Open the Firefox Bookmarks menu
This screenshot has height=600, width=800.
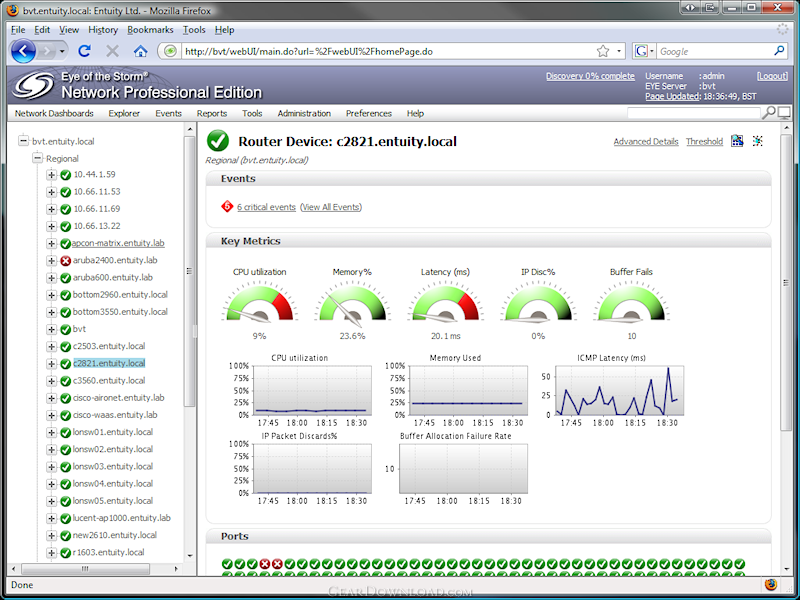tap(150, 30)
